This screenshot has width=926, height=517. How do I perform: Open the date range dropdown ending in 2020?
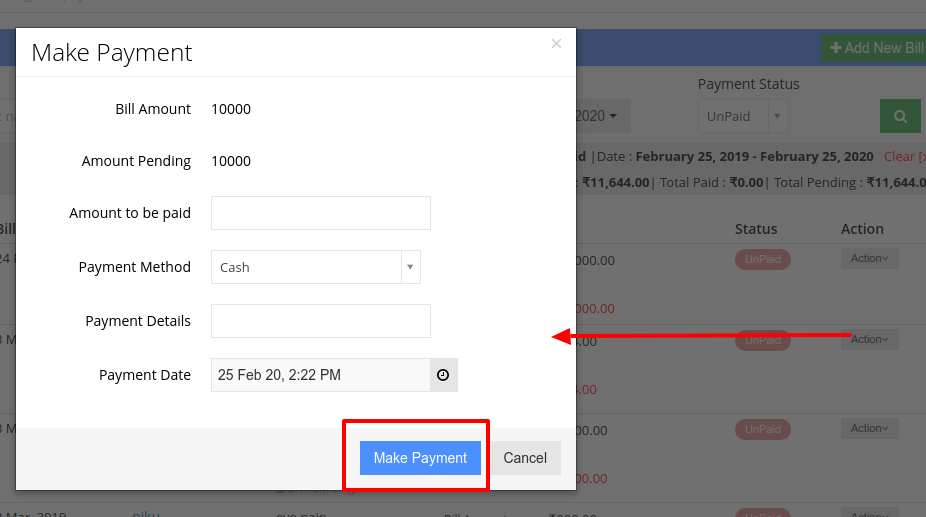(601, 116)
